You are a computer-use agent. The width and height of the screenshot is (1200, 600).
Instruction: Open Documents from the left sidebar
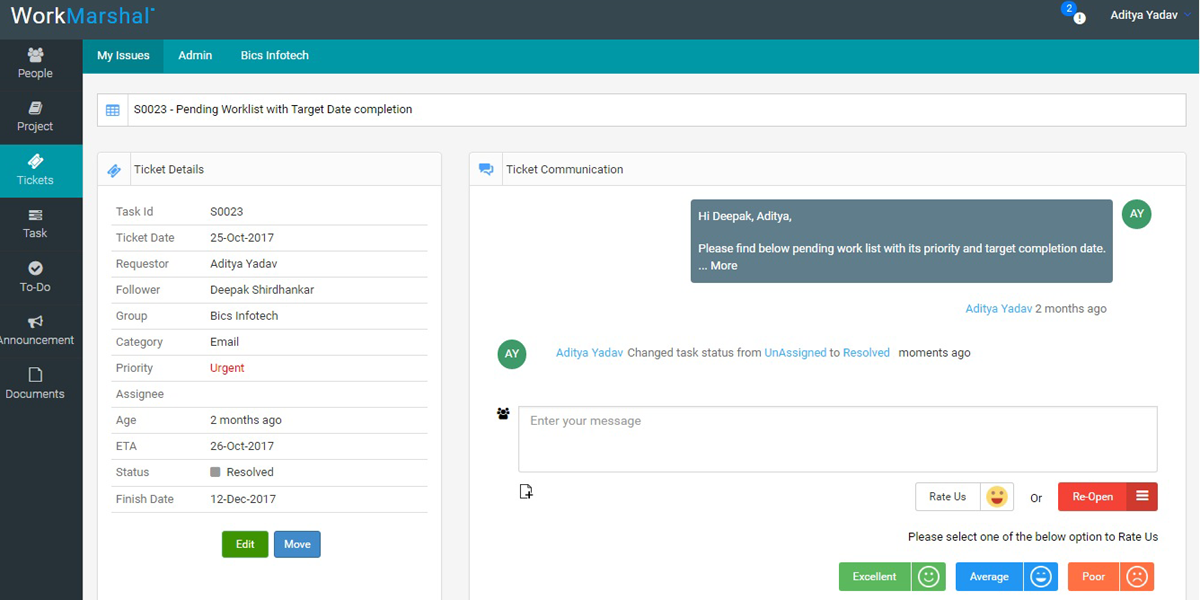(x=34, y=385)
